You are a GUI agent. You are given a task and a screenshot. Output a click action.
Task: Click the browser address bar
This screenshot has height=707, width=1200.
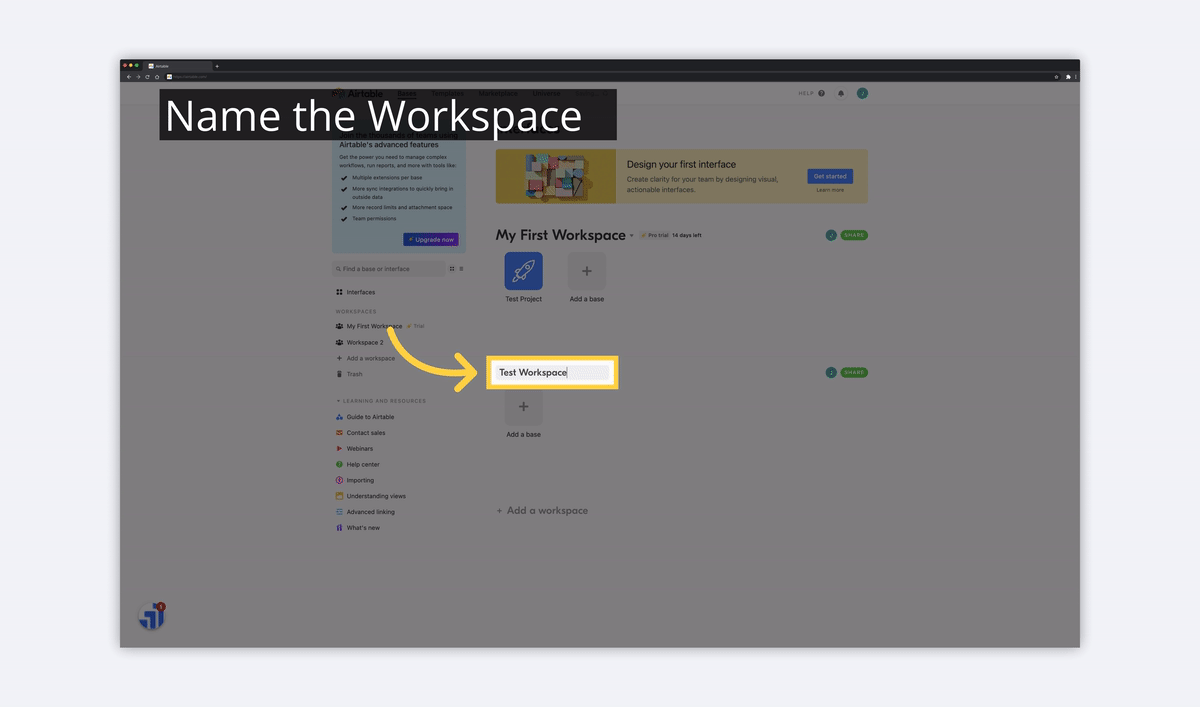[x=608, y=76]
